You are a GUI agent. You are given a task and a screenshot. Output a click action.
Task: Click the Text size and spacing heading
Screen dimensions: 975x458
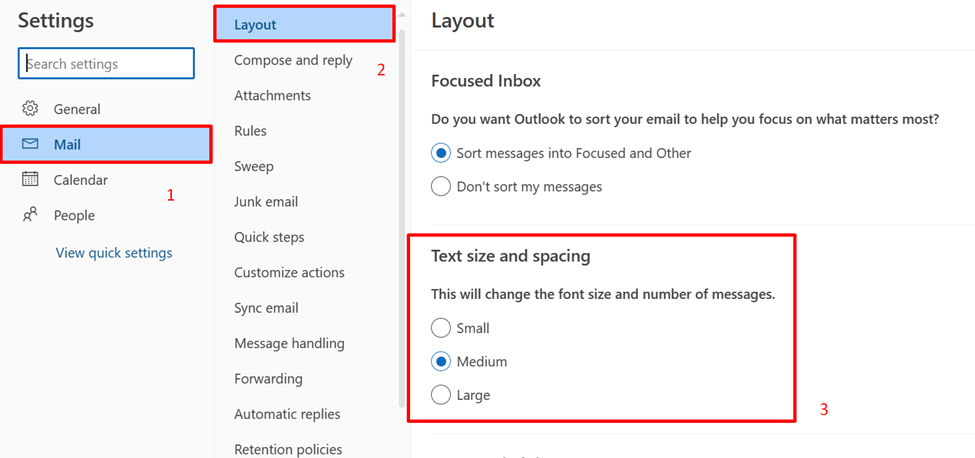coord(511,256)
